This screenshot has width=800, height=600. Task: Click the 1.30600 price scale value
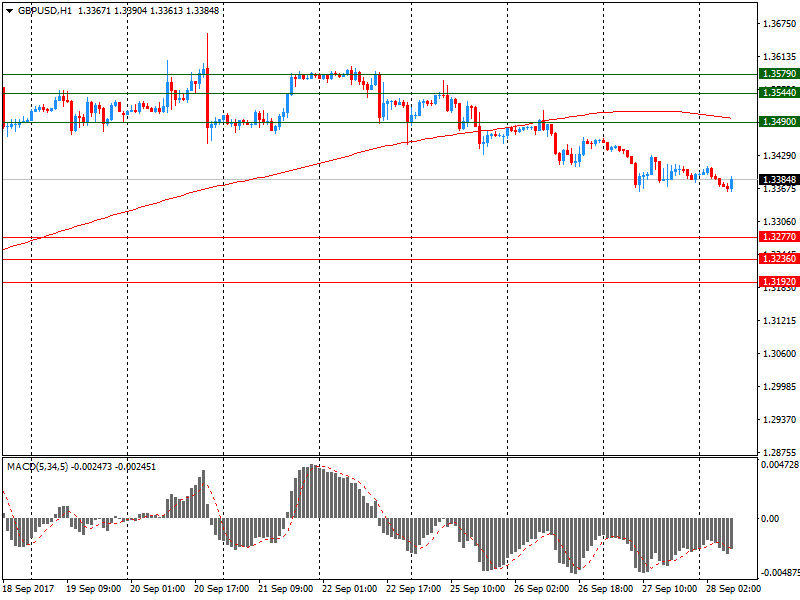tap(779, 354)
